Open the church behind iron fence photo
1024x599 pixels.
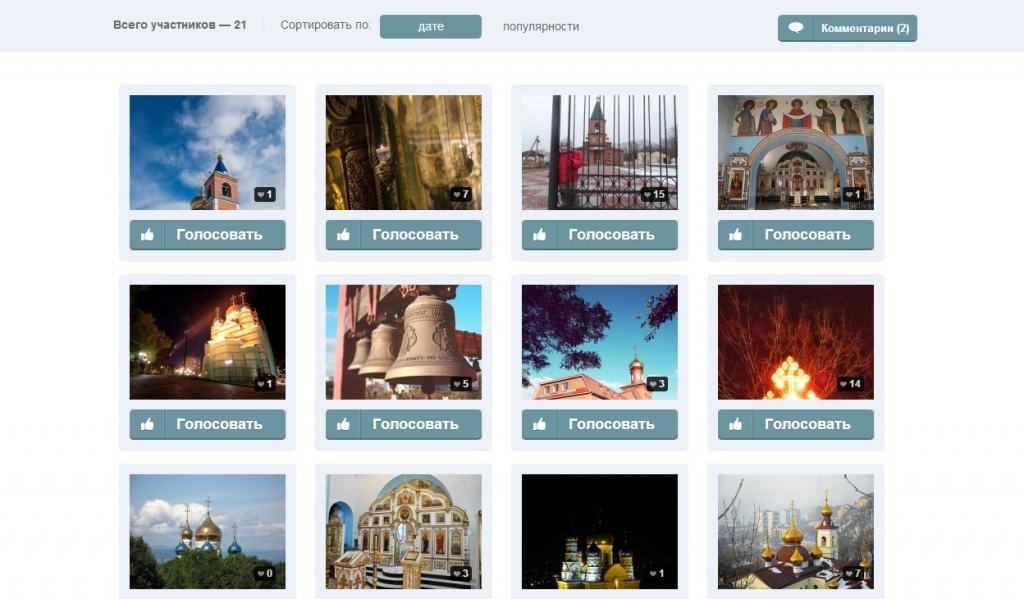[x=599, y=150]
